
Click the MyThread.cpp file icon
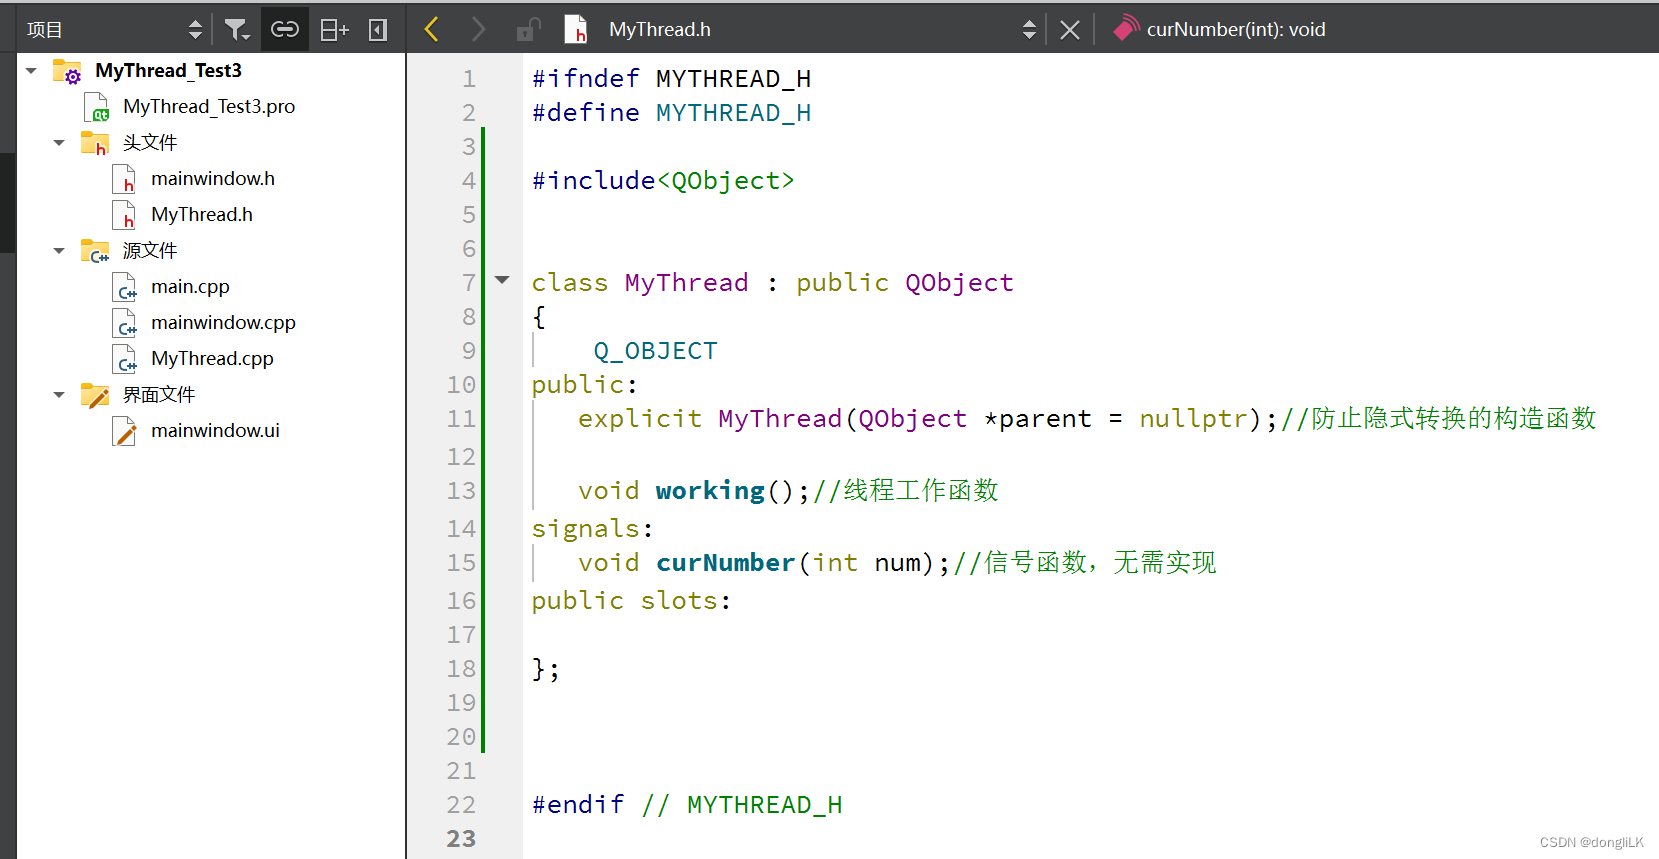point(124,359)
